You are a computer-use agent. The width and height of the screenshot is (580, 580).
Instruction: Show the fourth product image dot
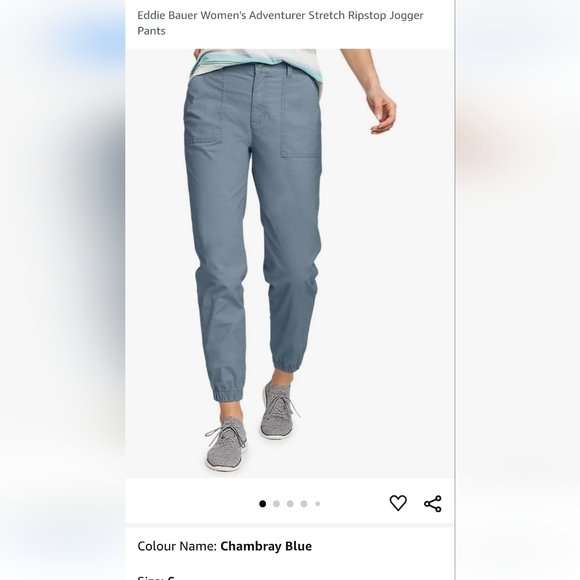coord(304,504)
